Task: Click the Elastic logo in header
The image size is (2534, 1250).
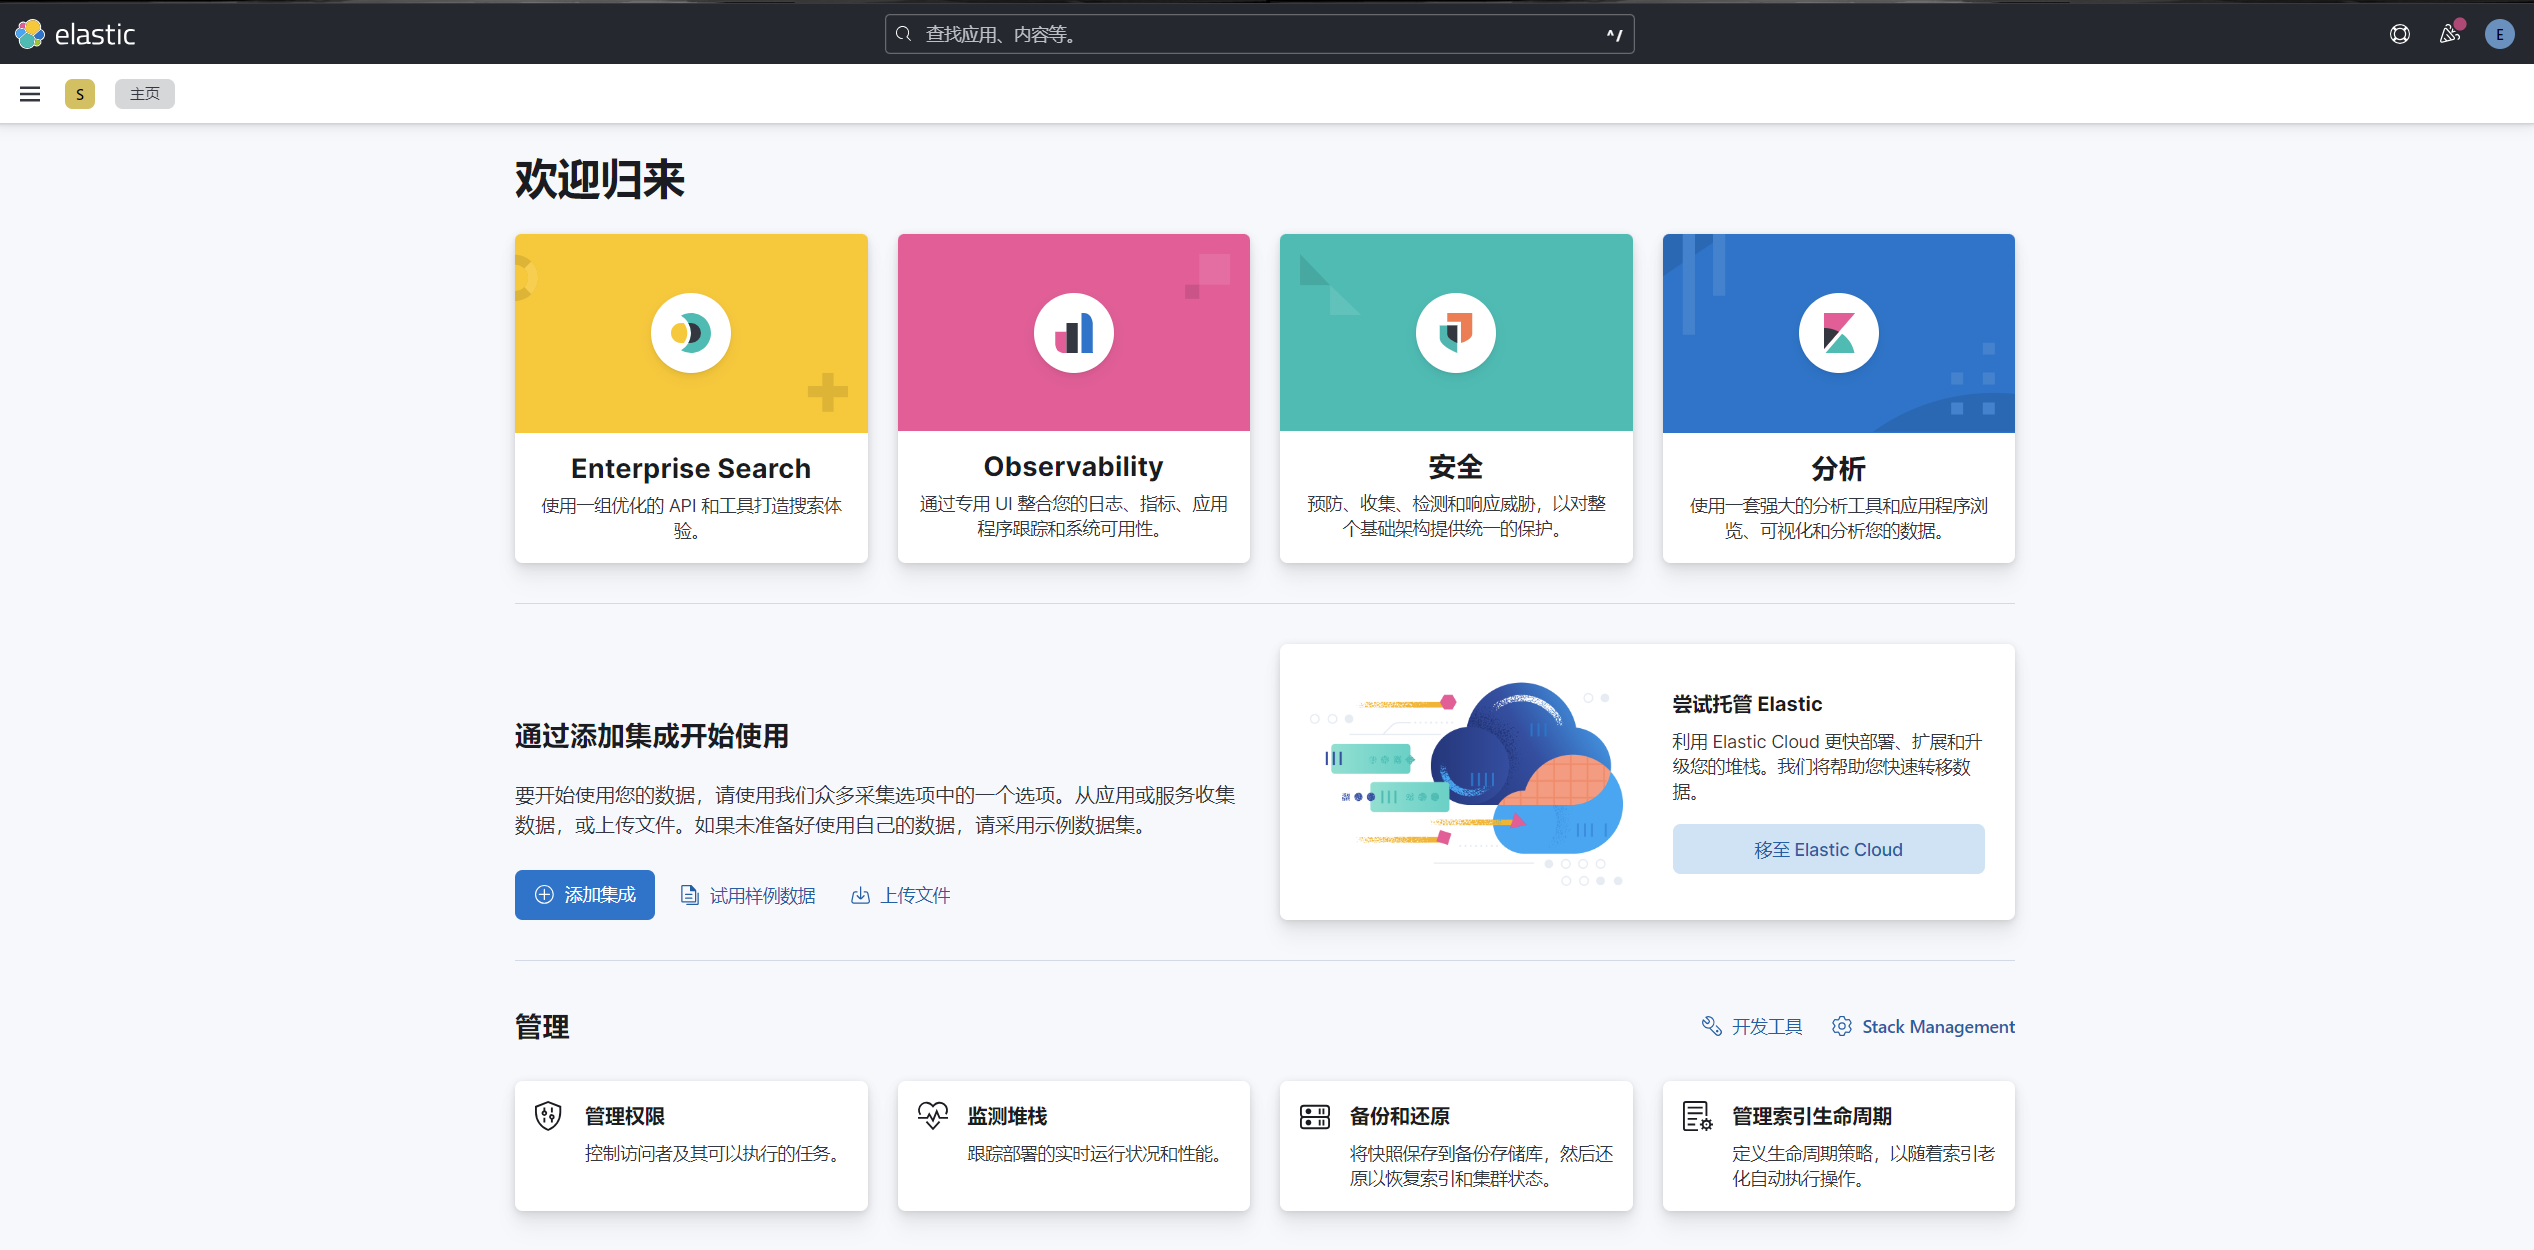Action: [x=75, y=34]
